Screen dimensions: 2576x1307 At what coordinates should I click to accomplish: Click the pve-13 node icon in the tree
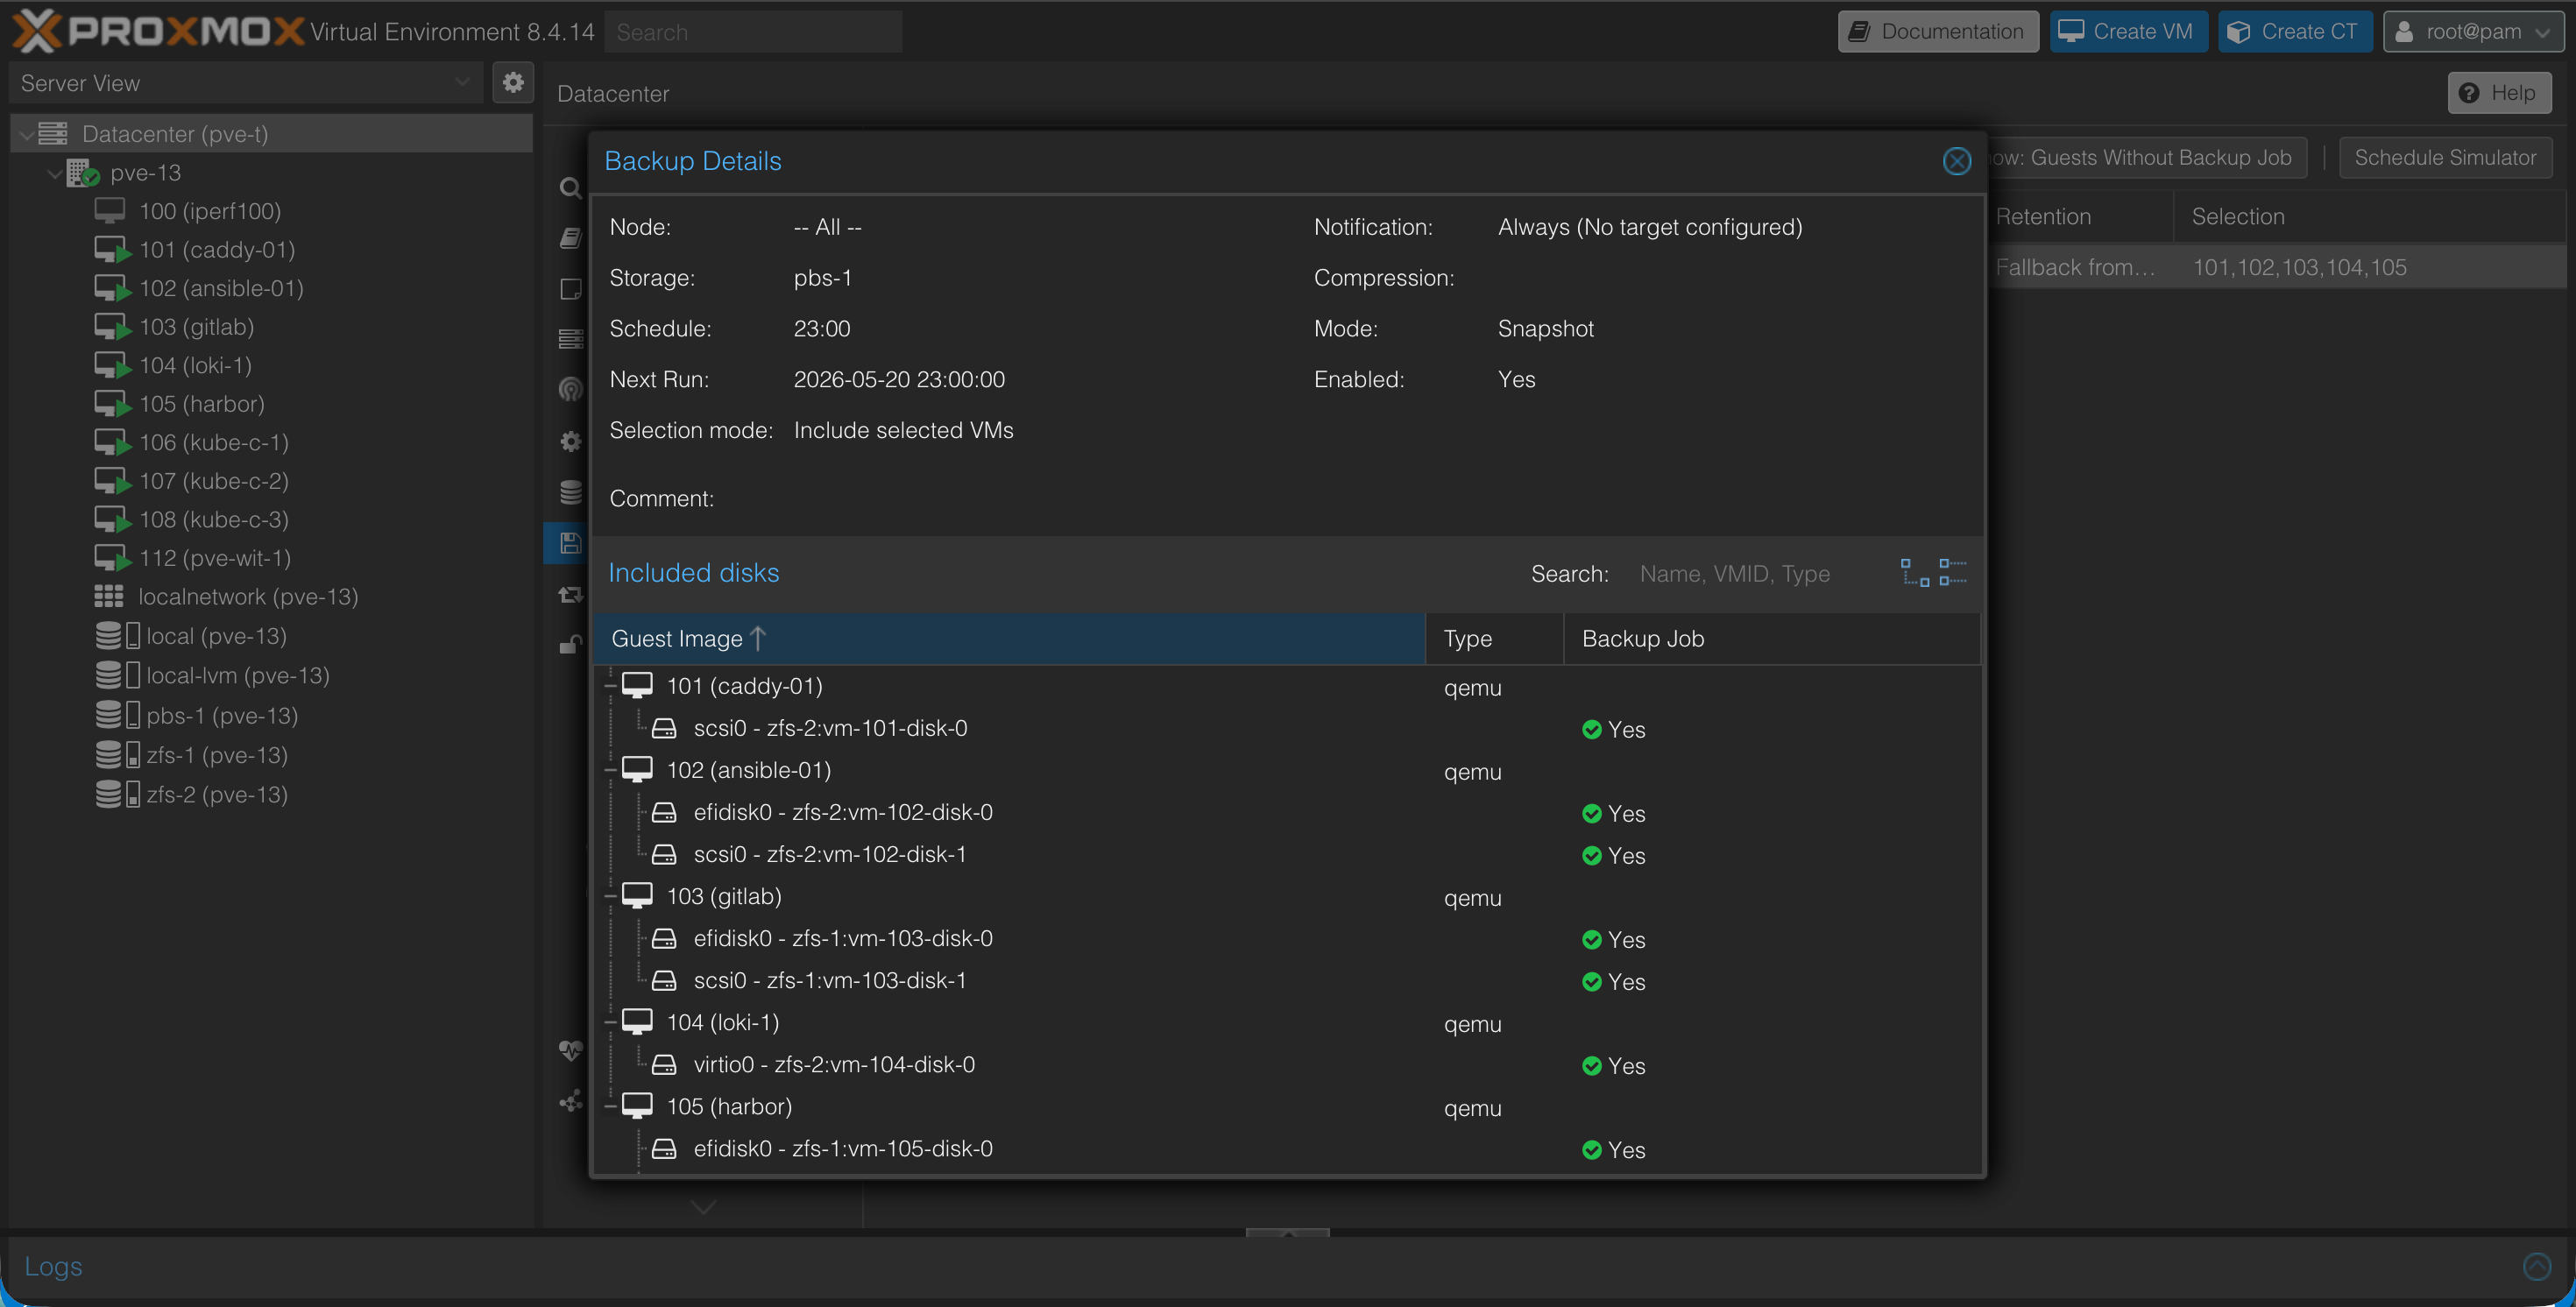point(83,172)
